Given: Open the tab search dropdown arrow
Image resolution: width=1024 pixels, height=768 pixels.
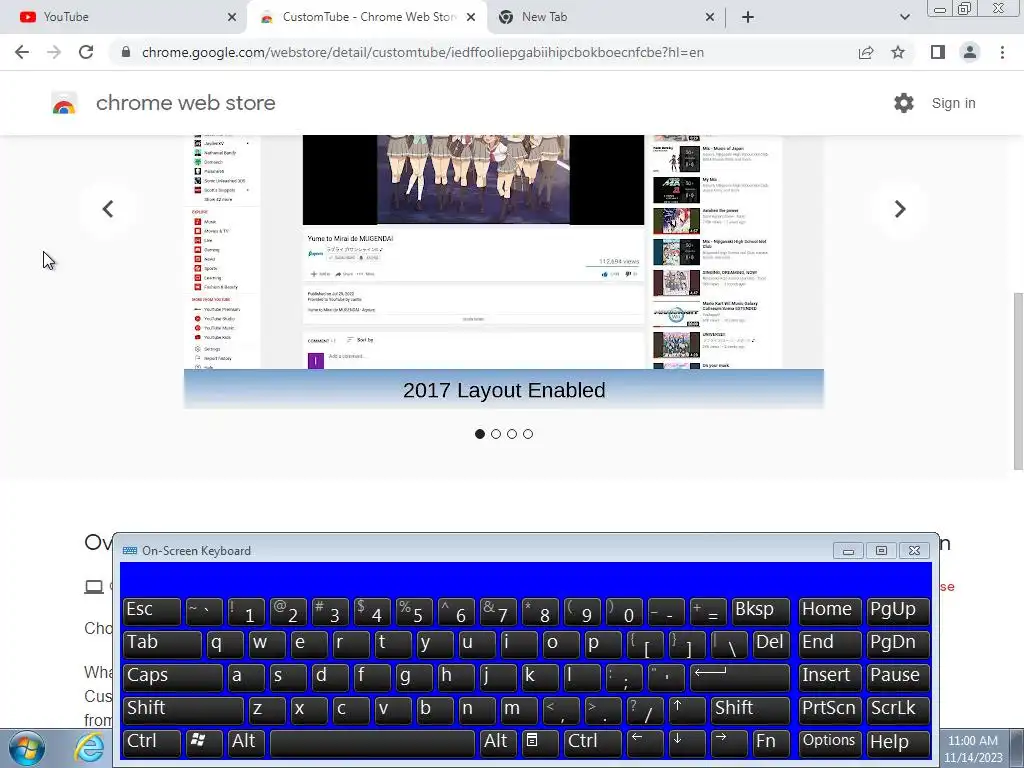Looking at the screenshot, I should pos(904,17).
